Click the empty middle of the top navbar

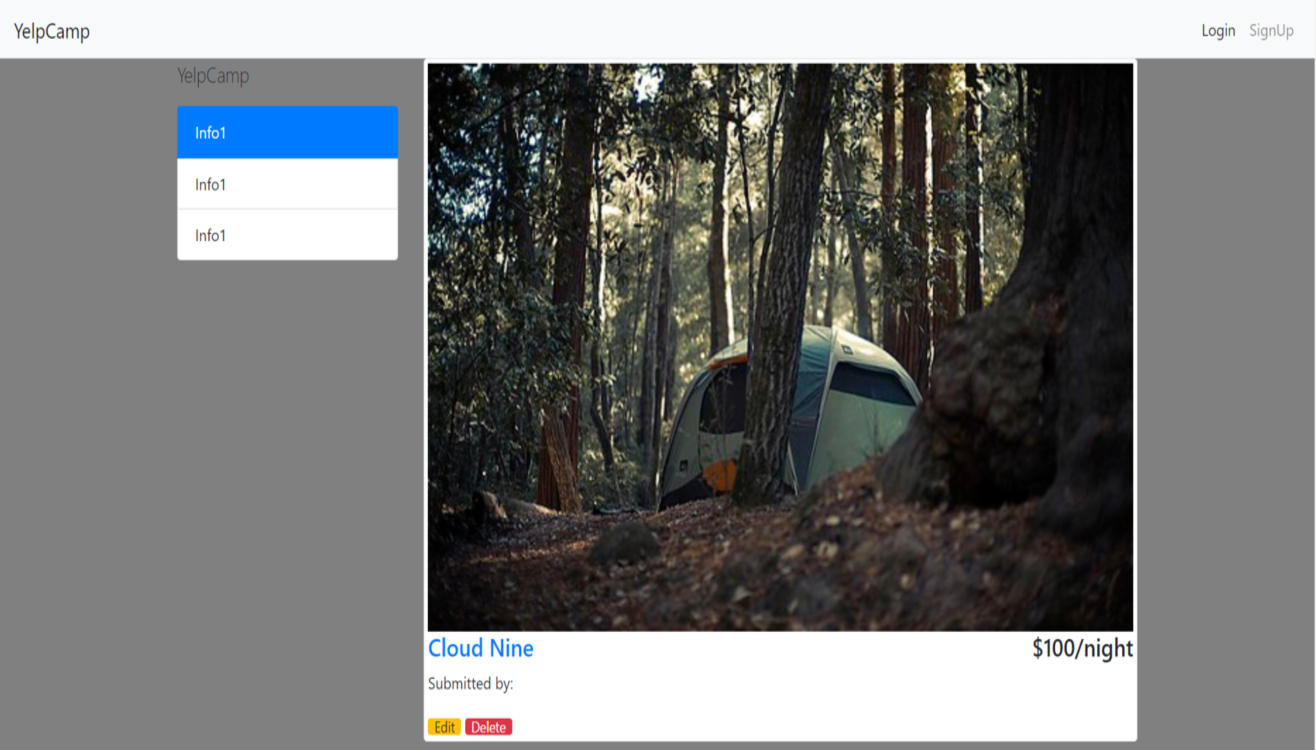[x=650, y=30]
